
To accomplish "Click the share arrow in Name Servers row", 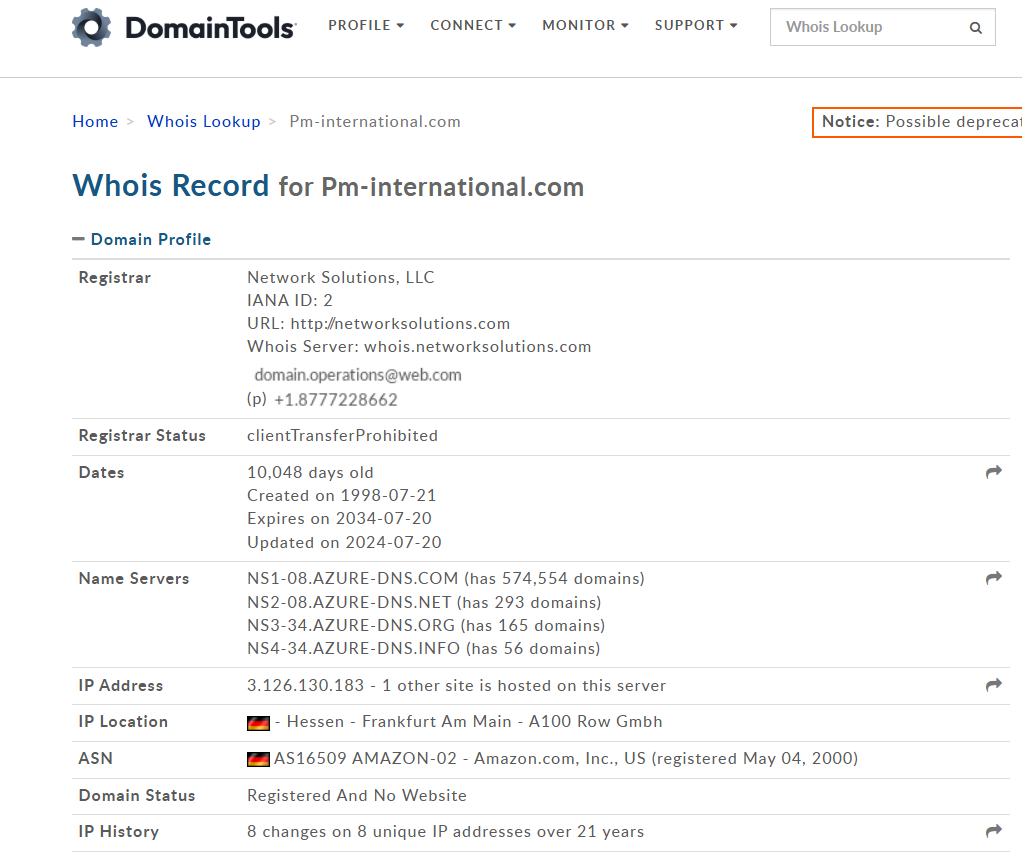I will [x=993, y=578].
